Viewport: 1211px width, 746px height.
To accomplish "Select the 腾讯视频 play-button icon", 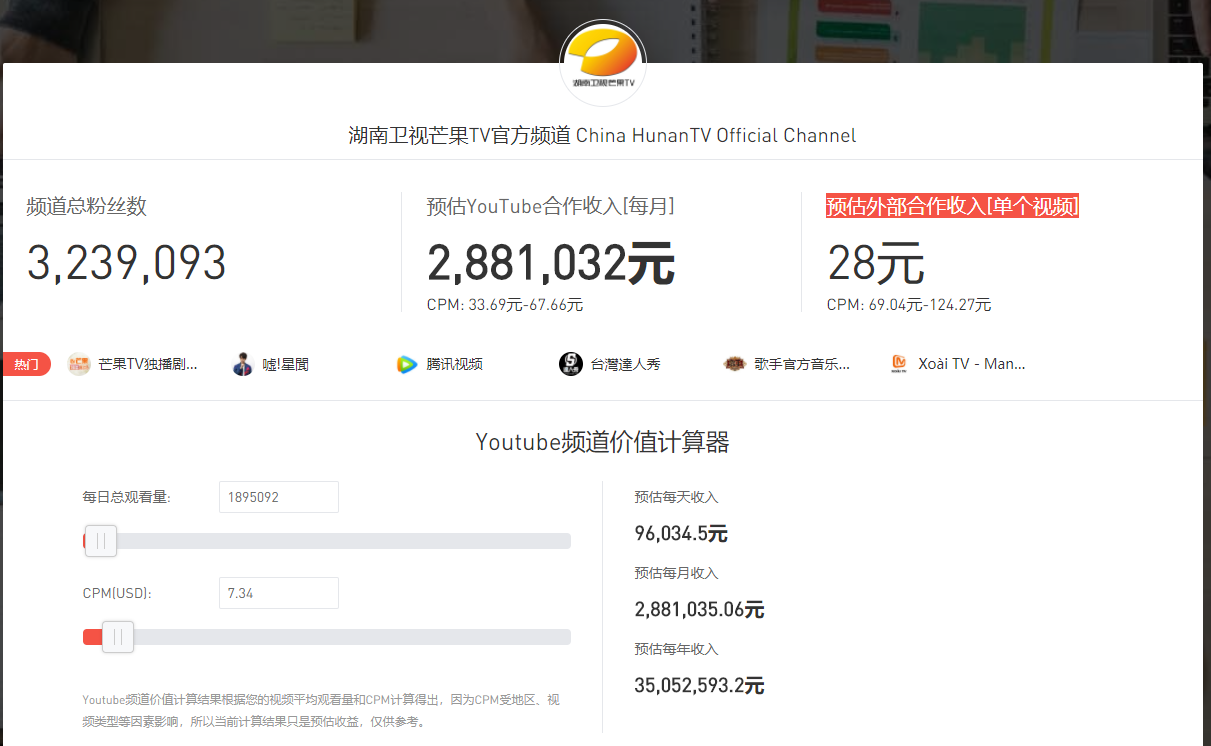I will pos(406,364).
